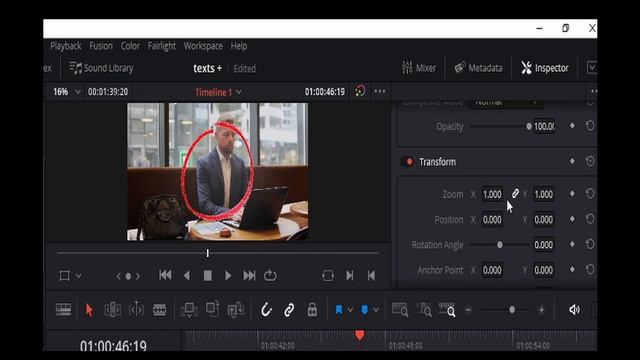Open the Timeline 1 selector dropdown
640x360 pixels.
[218, 92]
